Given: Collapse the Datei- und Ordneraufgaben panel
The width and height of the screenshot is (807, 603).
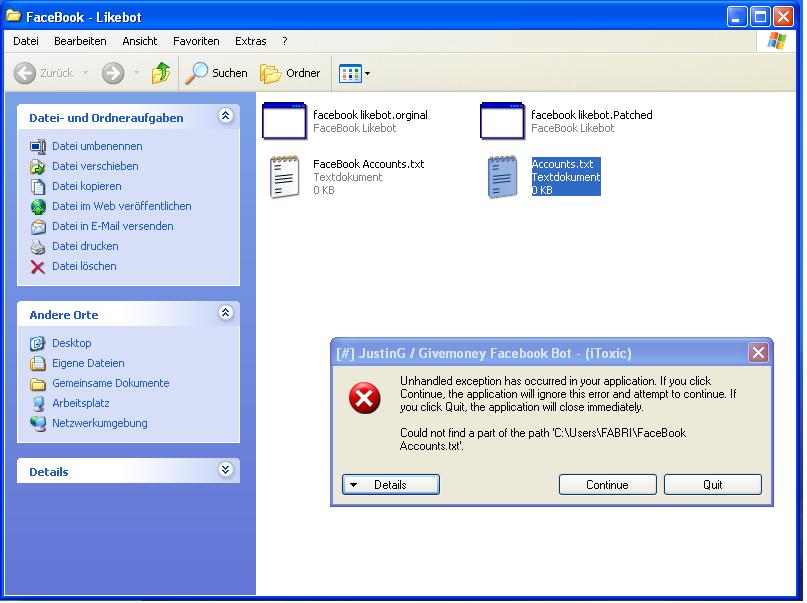Looking at the screenshot, I should coord(225,117).
